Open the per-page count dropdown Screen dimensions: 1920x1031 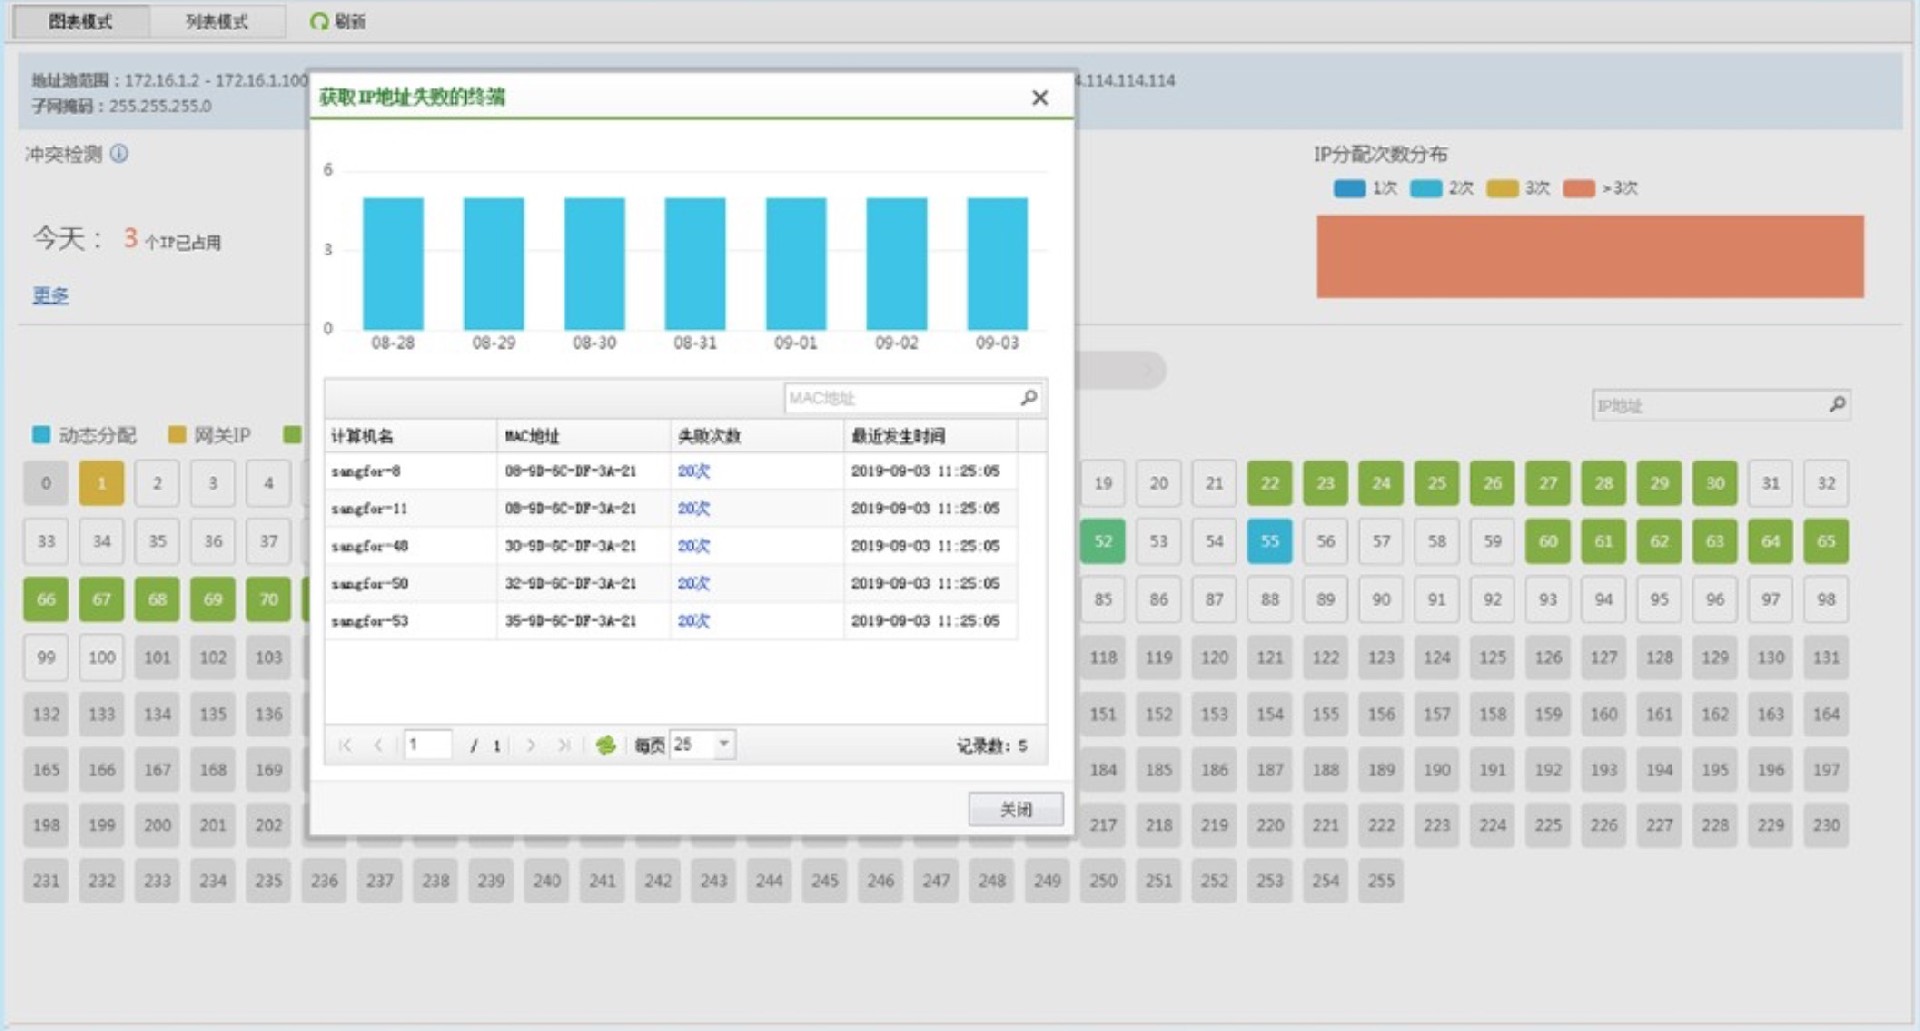(724, 744)
